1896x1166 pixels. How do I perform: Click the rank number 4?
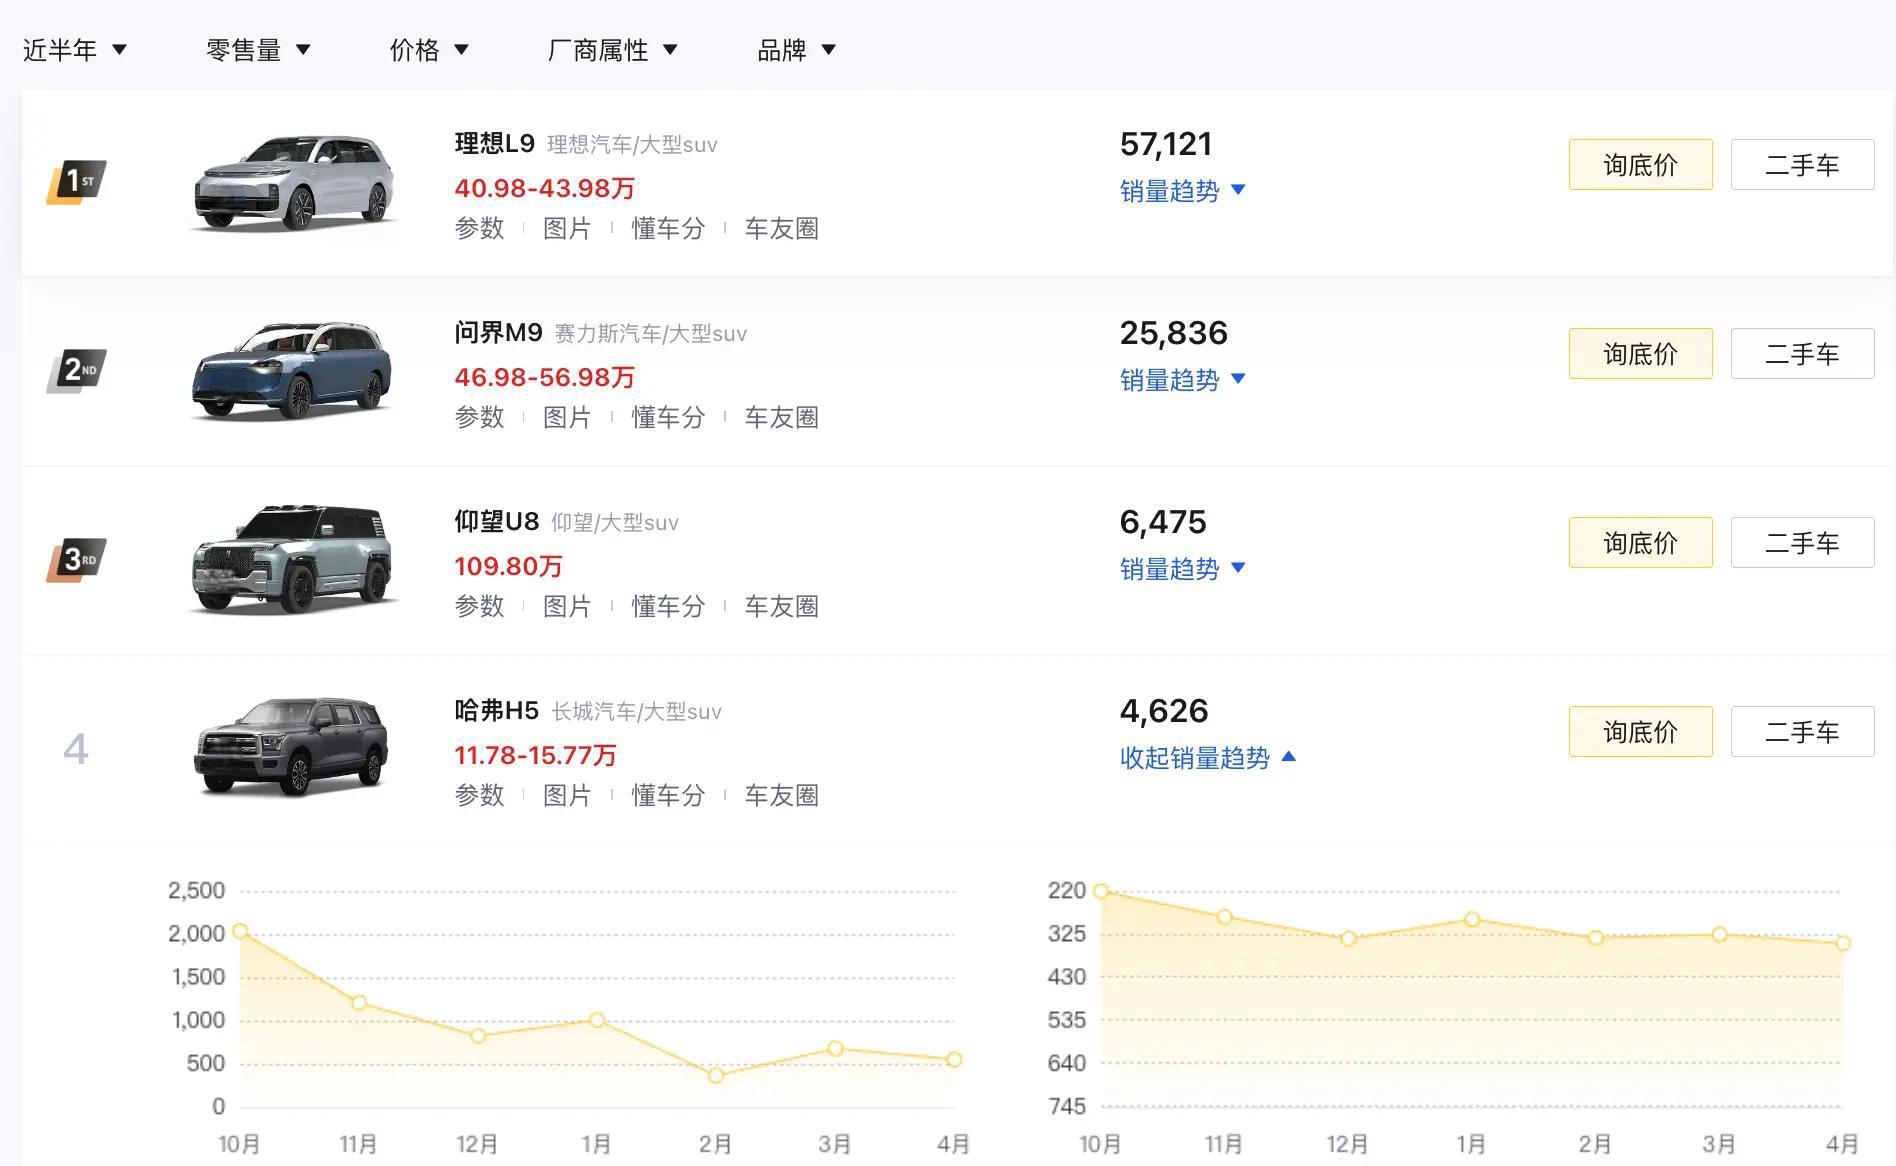click(x=76, y=749)
